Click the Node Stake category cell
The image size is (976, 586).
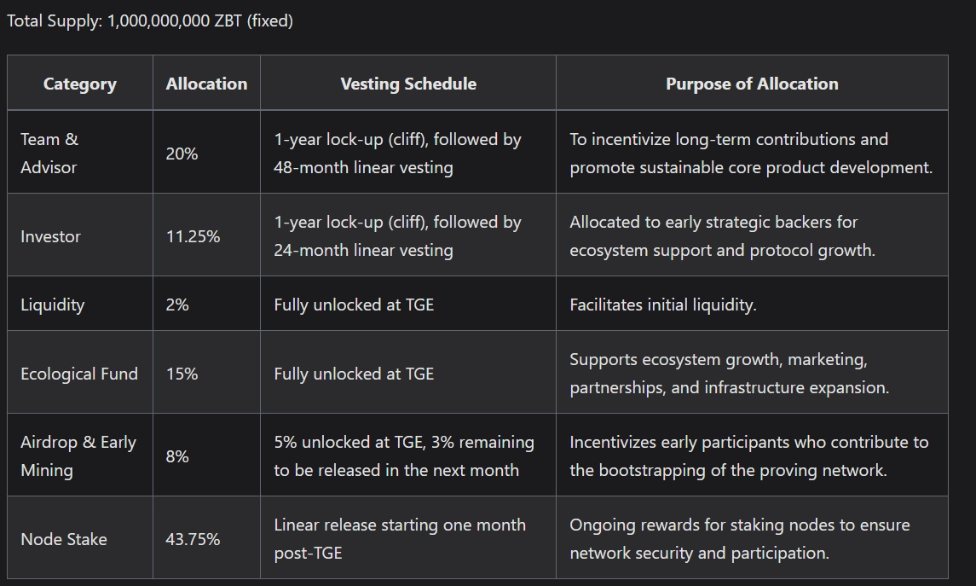(x=64, y=539)
